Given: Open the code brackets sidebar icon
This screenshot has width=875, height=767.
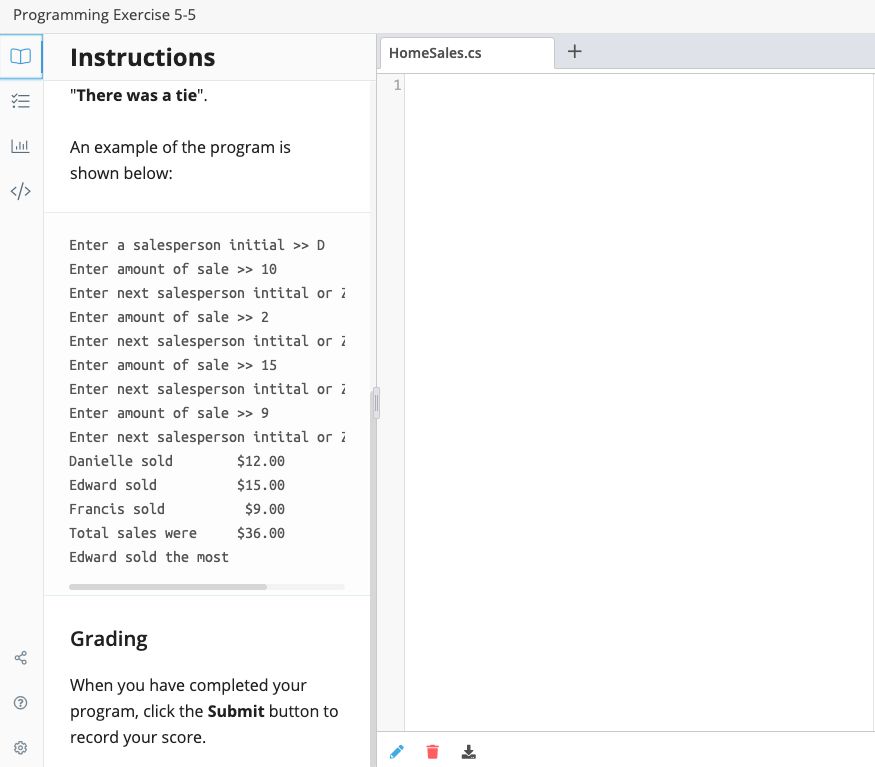Looking at the screenshot, I should [x=21, y=191].
